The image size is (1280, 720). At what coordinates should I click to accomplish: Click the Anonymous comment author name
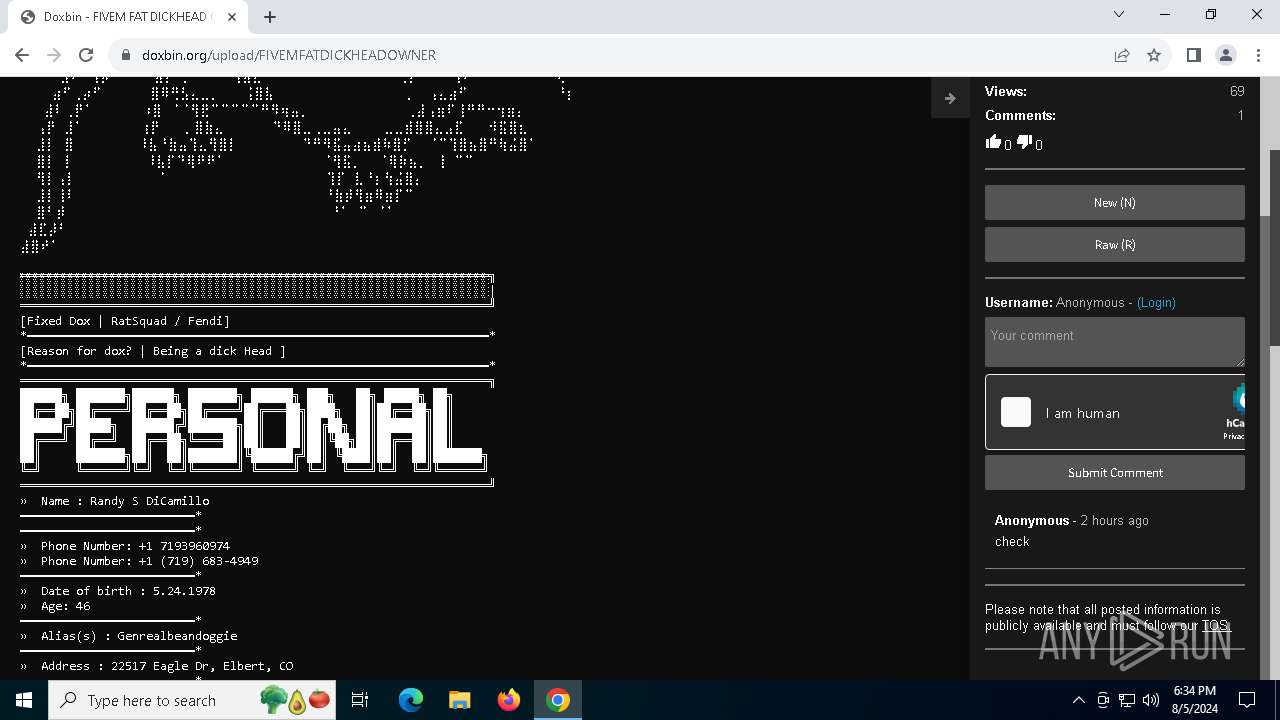[x=1032, y=520]
